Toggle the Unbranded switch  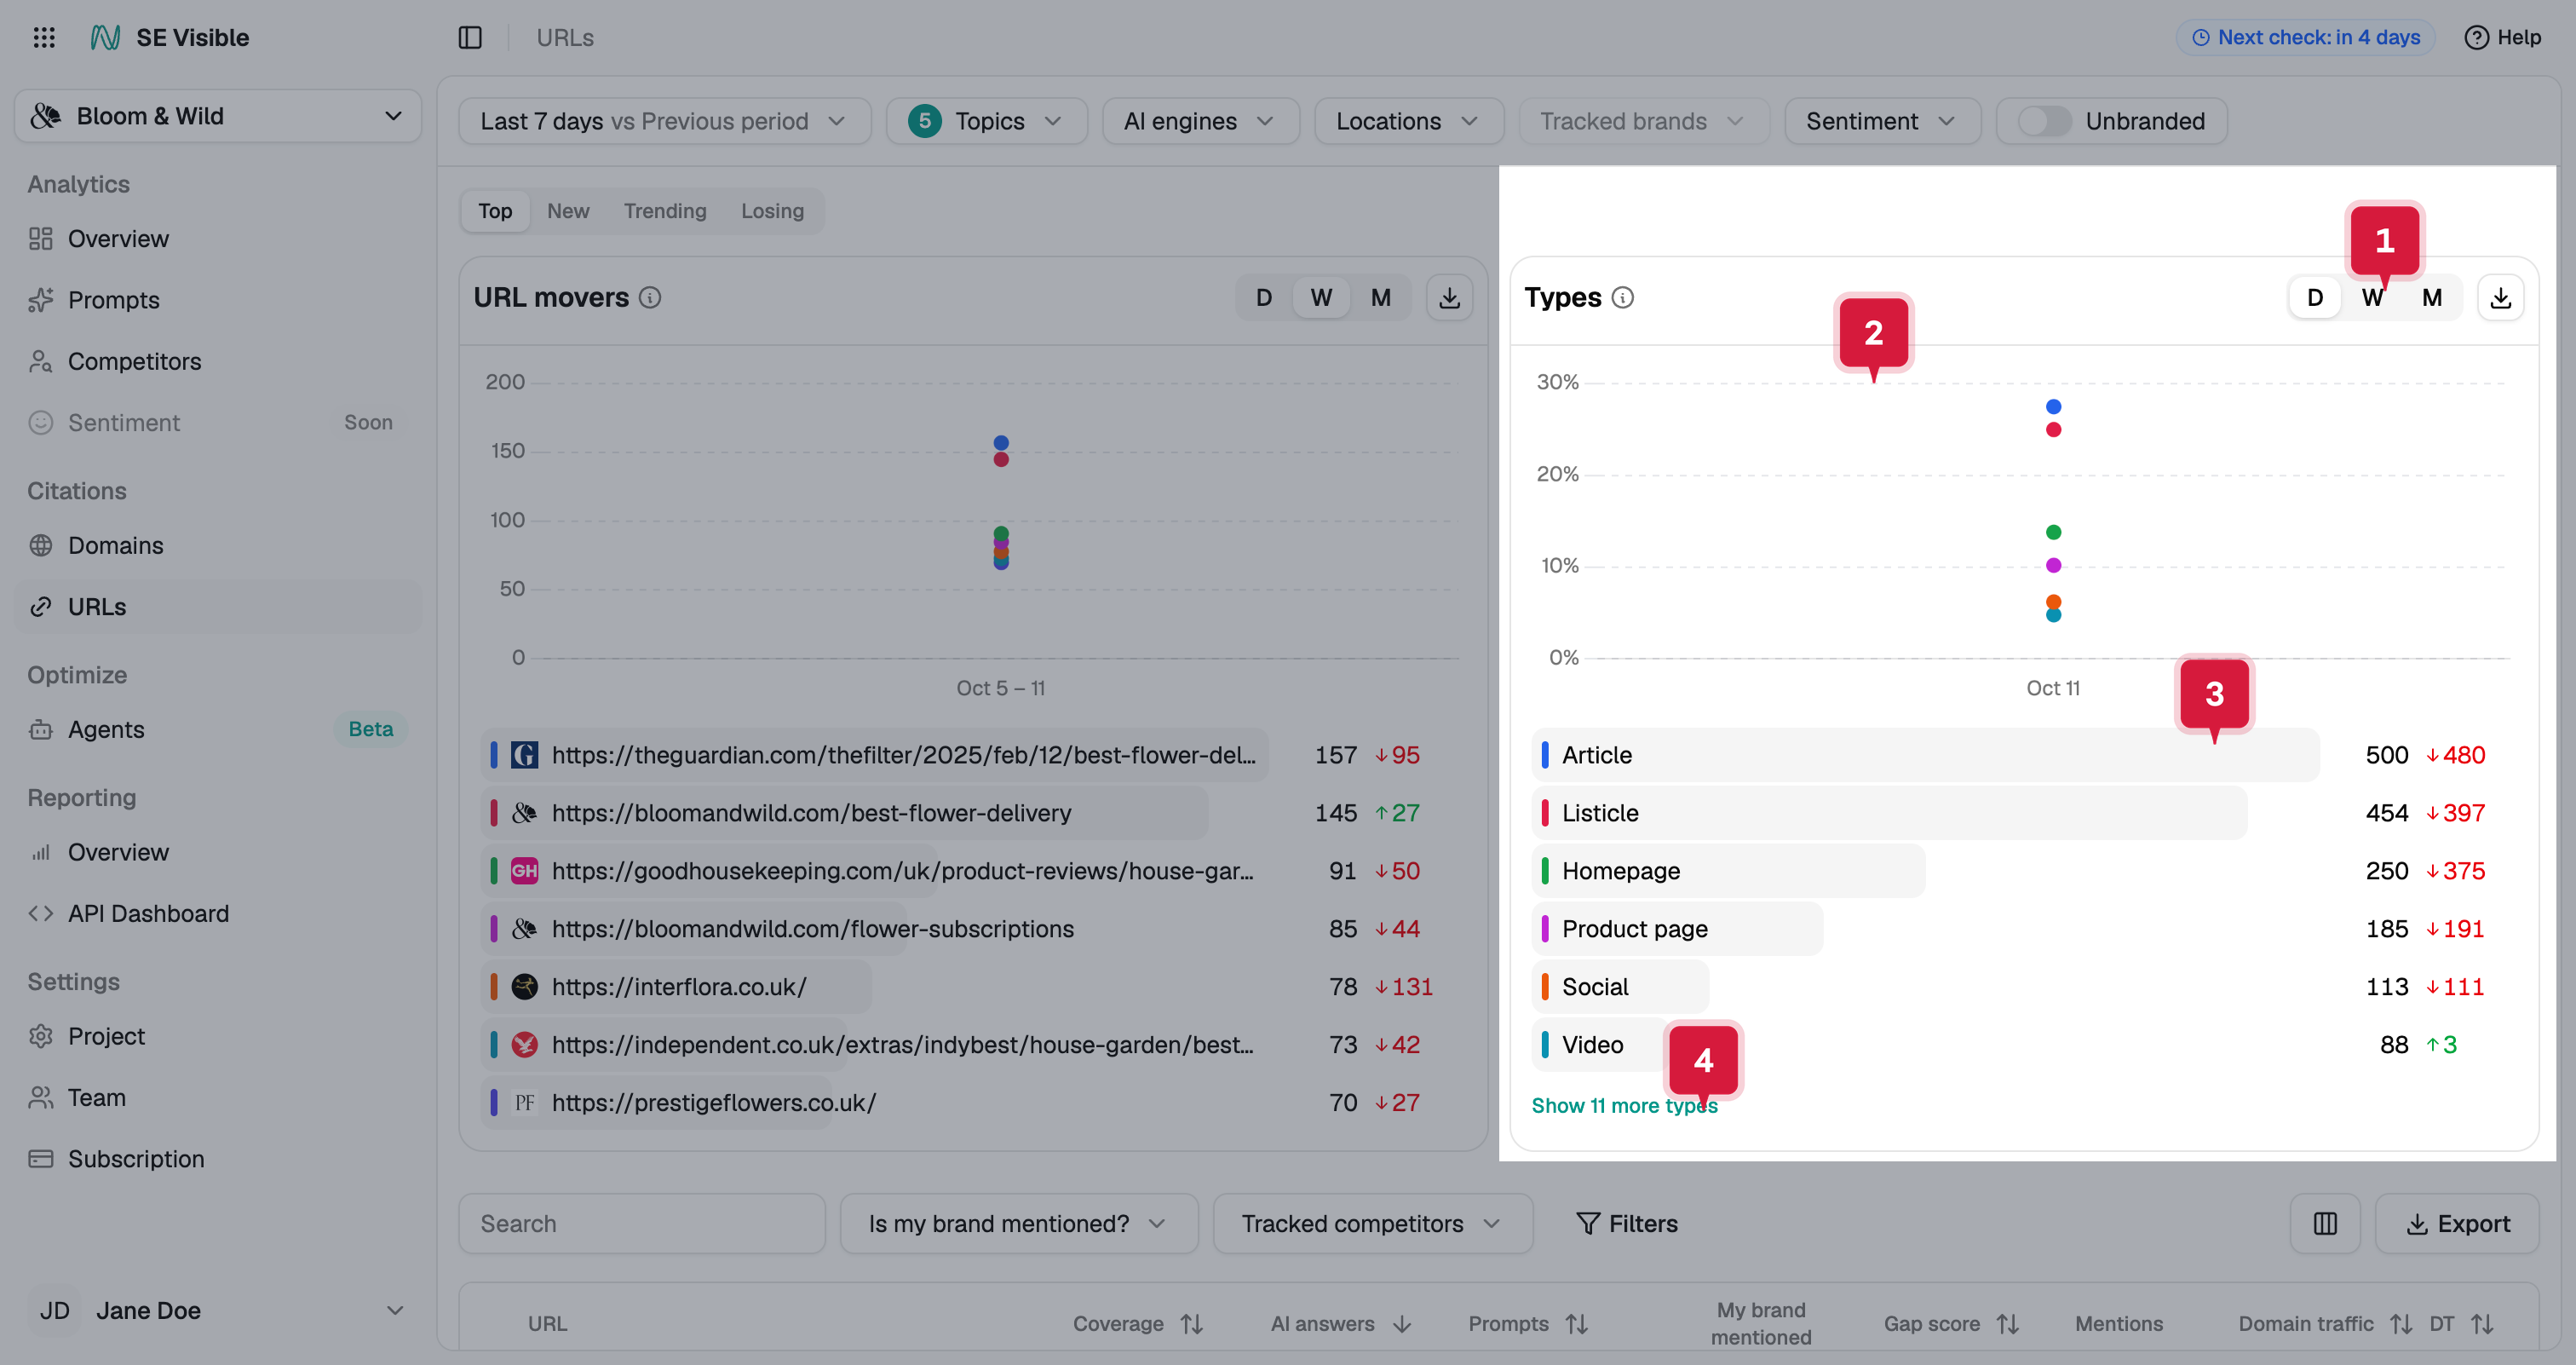(2043, 121)
